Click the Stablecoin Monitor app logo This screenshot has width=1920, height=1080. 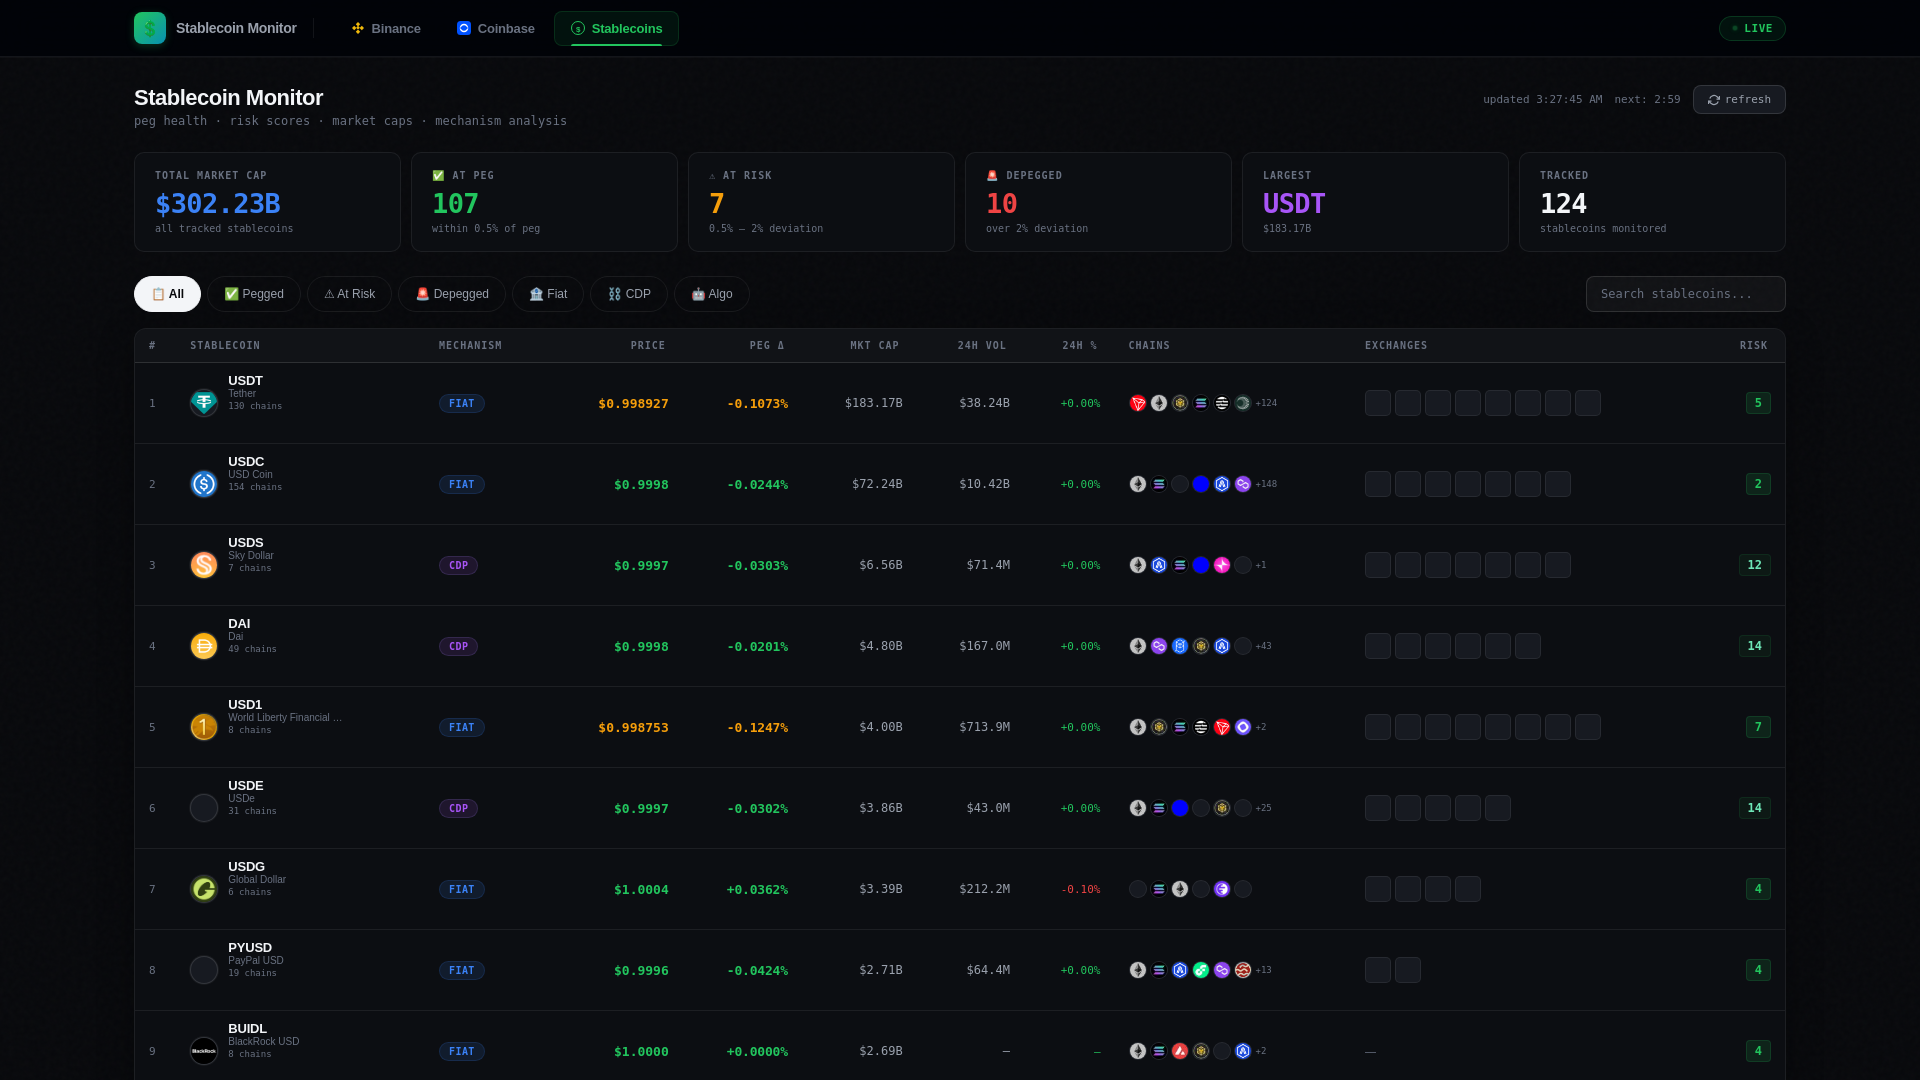coord(150,28)
